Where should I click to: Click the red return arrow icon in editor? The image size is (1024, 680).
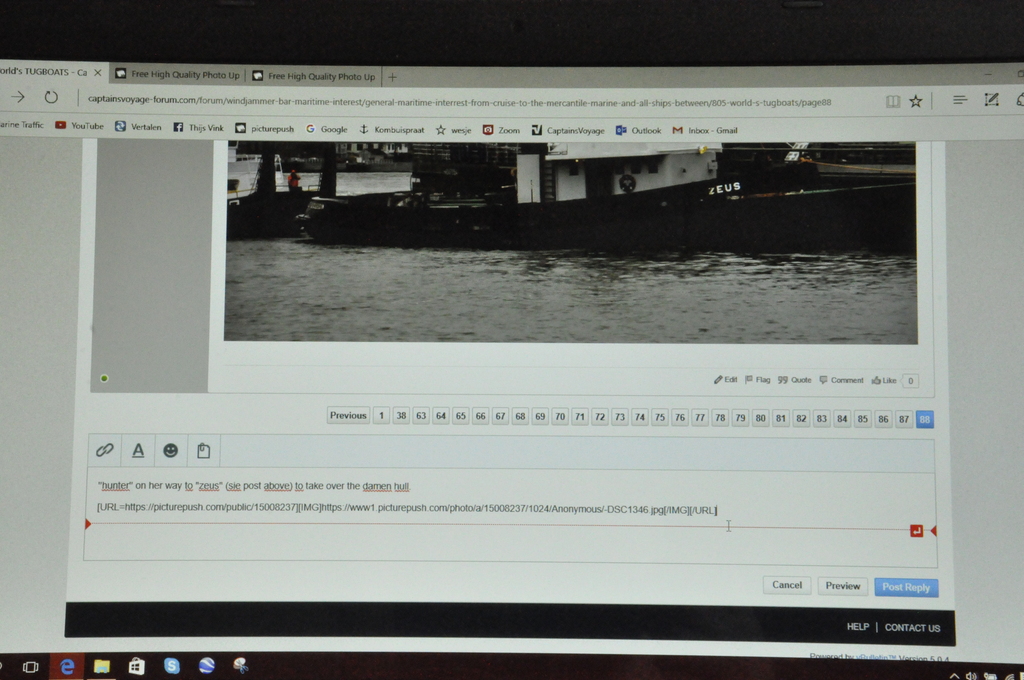[x=916, y=530]
